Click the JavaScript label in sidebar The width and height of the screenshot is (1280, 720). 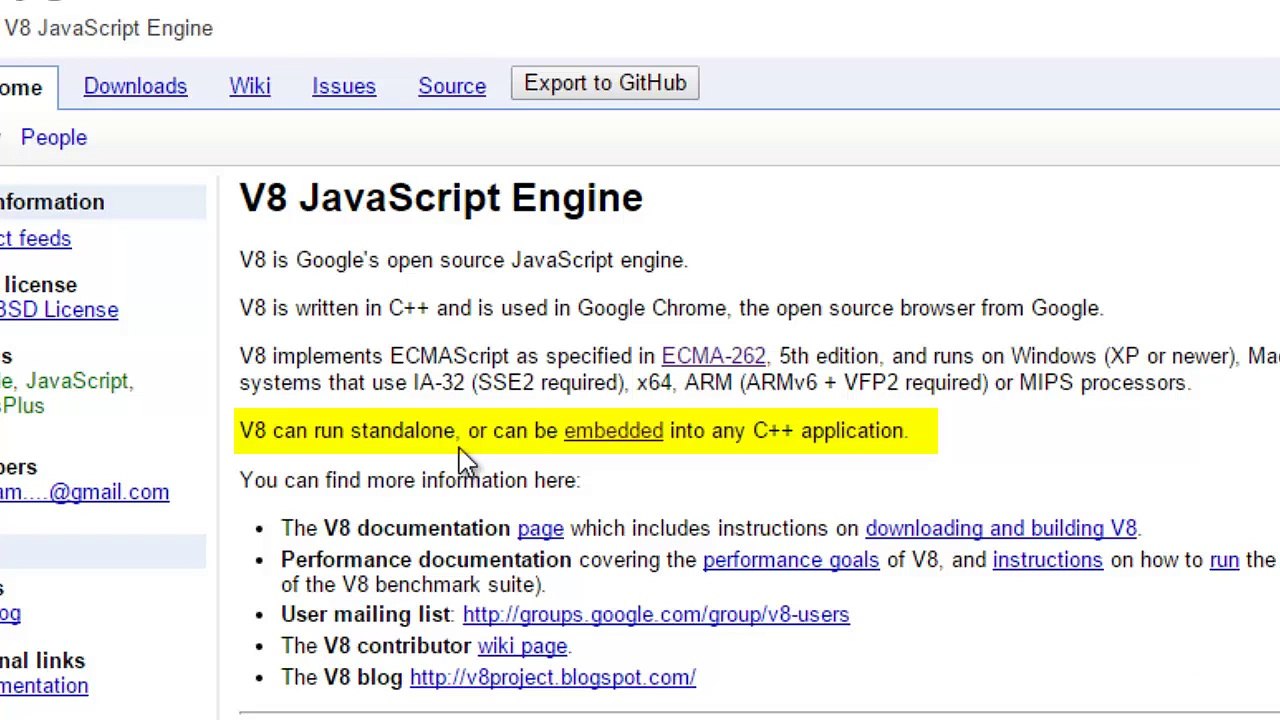tap(77, 381)
